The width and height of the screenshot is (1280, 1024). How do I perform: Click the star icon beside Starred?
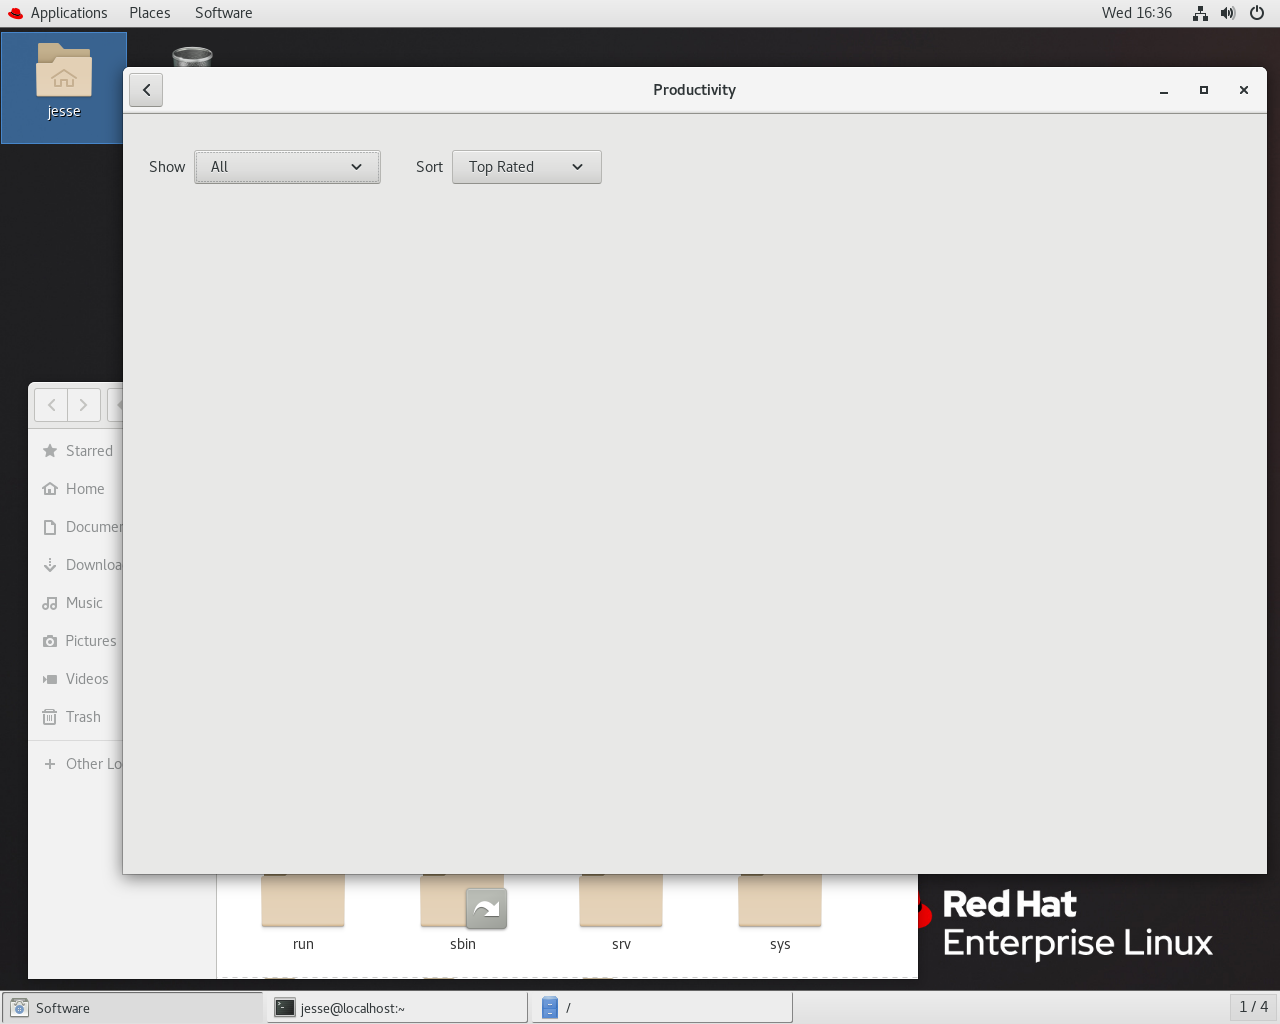50,451
